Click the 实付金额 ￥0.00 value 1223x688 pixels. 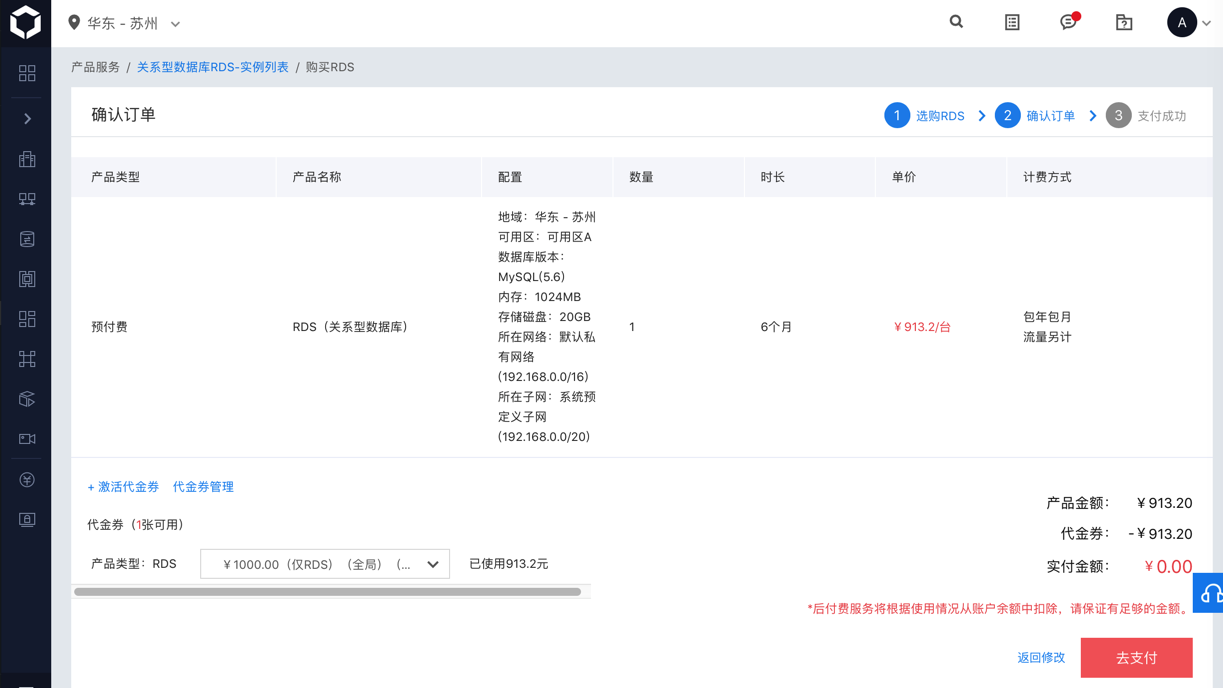[x=1168, y=567]
